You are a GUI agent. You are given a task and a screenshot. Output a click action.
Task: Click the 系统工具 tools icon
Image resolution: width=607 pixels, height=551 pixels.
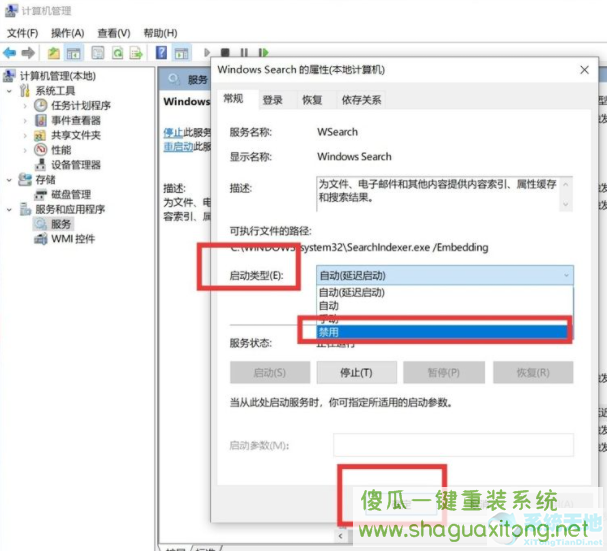click(24, 91)
